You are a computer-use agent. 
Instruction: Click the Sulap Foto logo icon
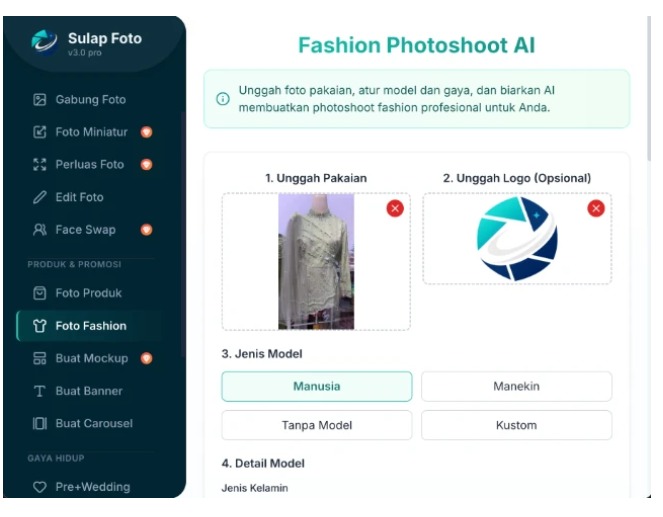coord(45,42)
